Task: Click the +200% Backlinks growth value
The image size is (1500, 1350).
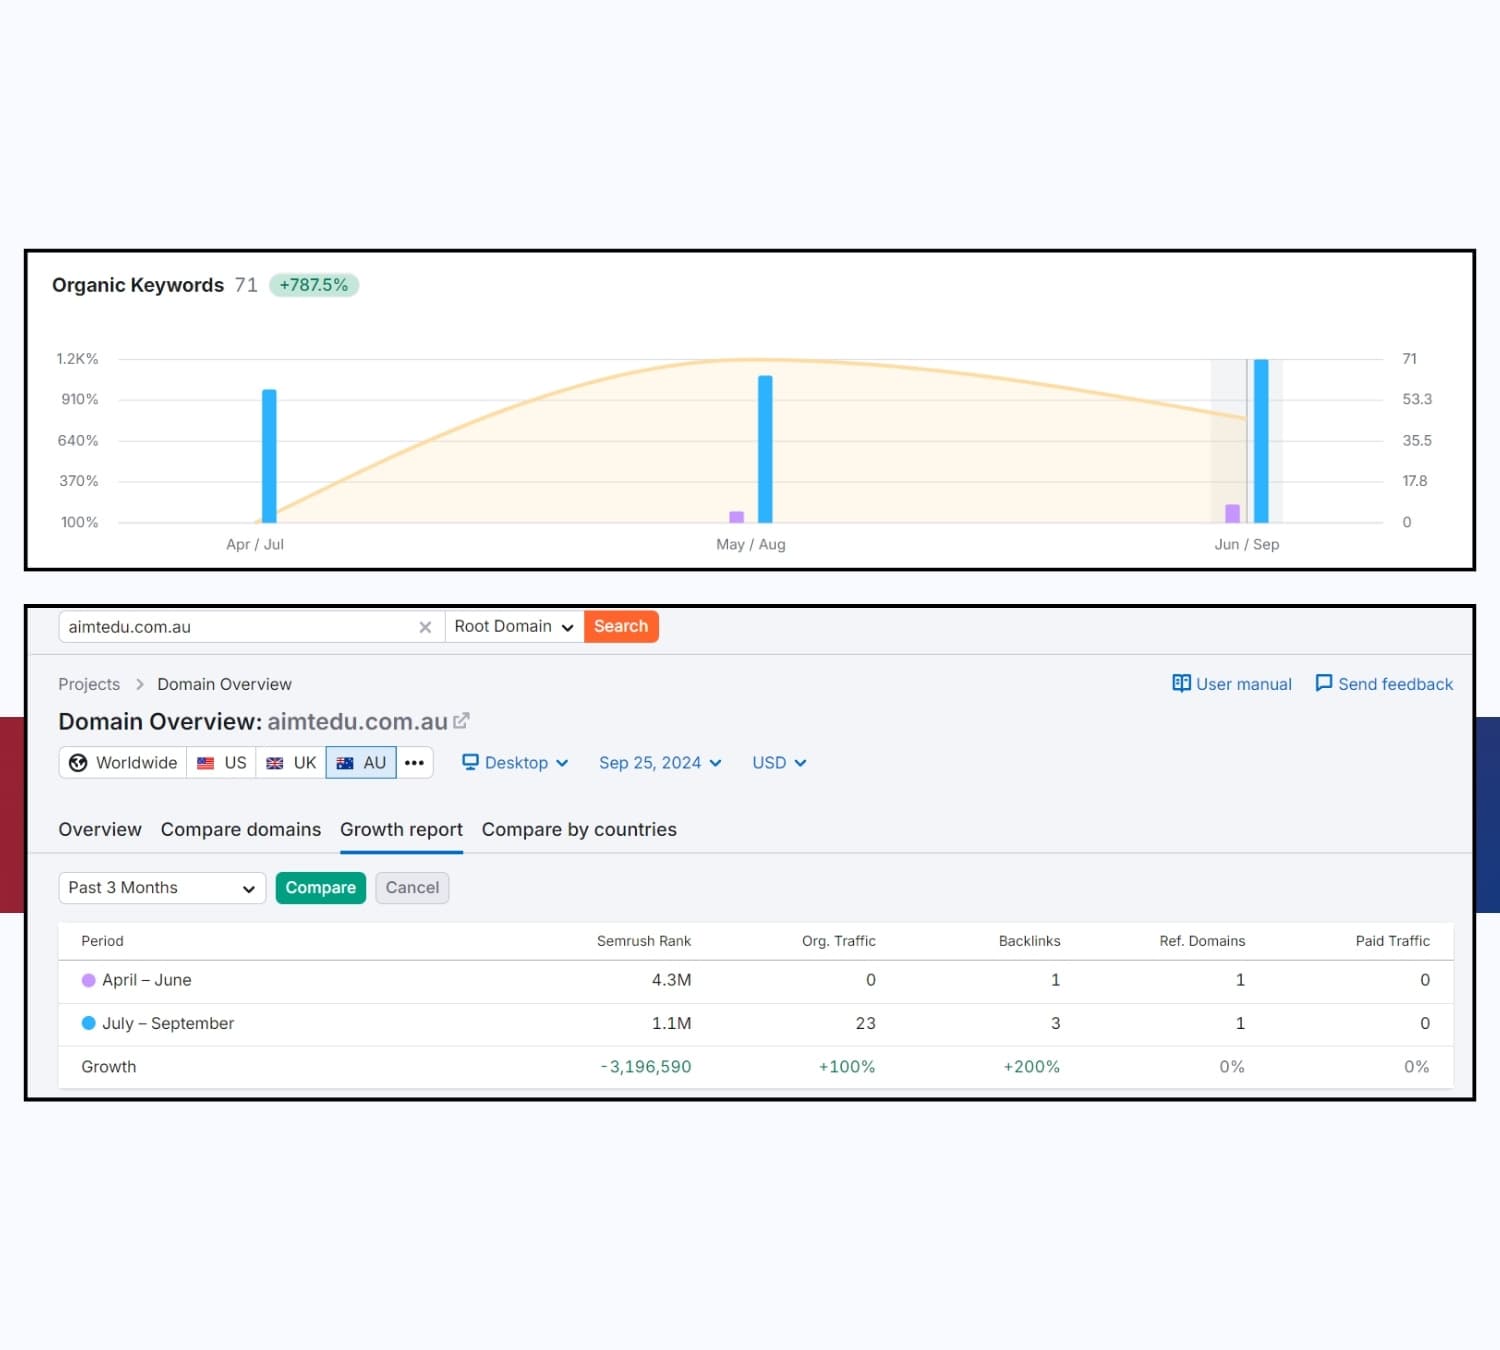Action: (1031, 1067)
